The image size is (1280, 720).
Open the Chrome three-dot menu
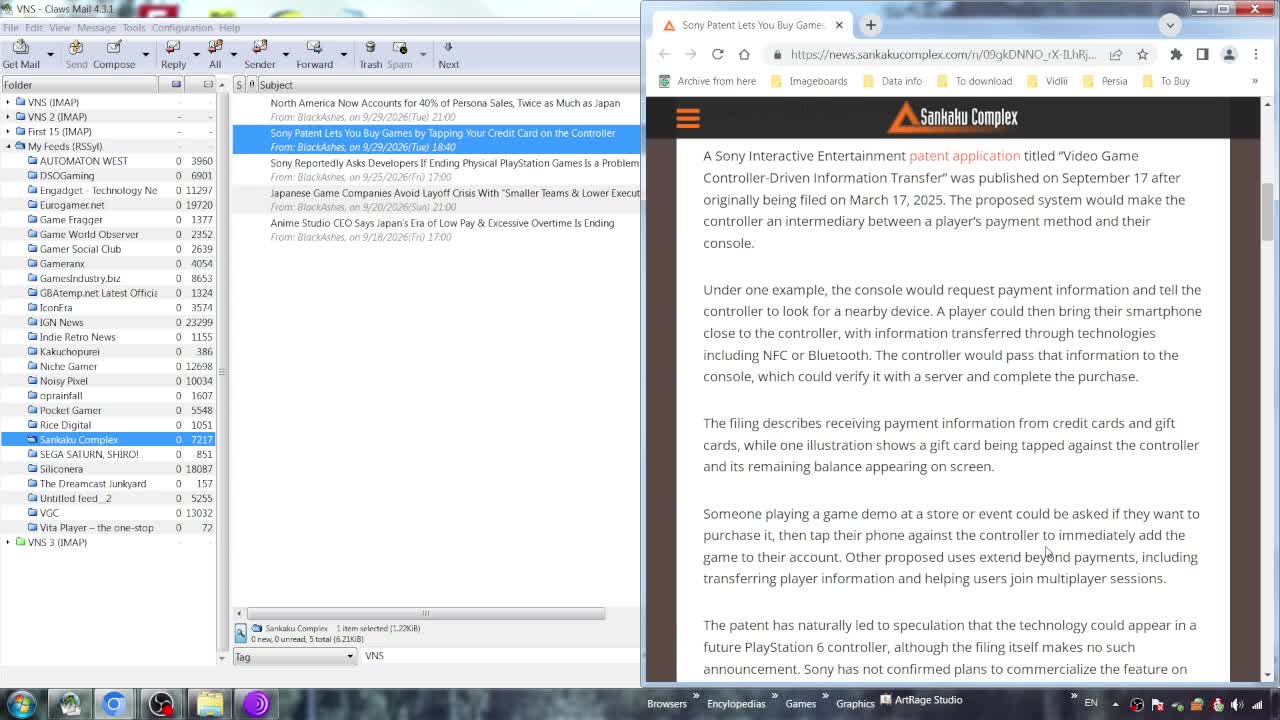(1256, 54)
